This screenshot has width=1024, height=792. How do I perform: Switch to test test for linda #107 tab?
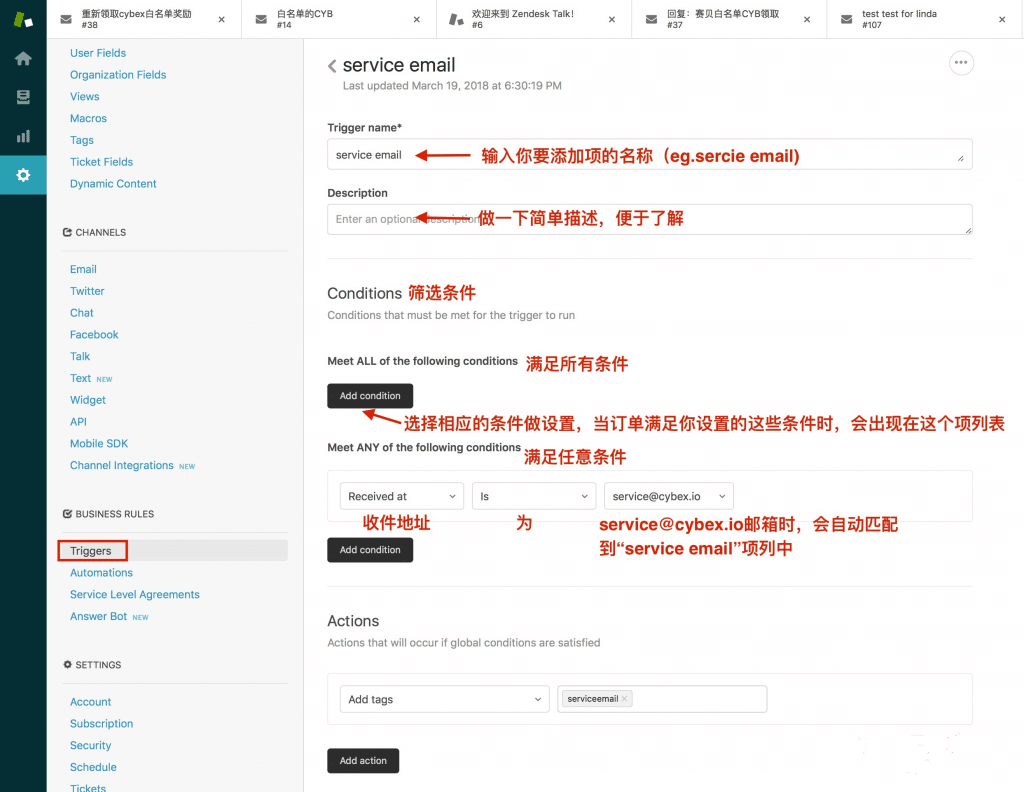coord(924,19)
